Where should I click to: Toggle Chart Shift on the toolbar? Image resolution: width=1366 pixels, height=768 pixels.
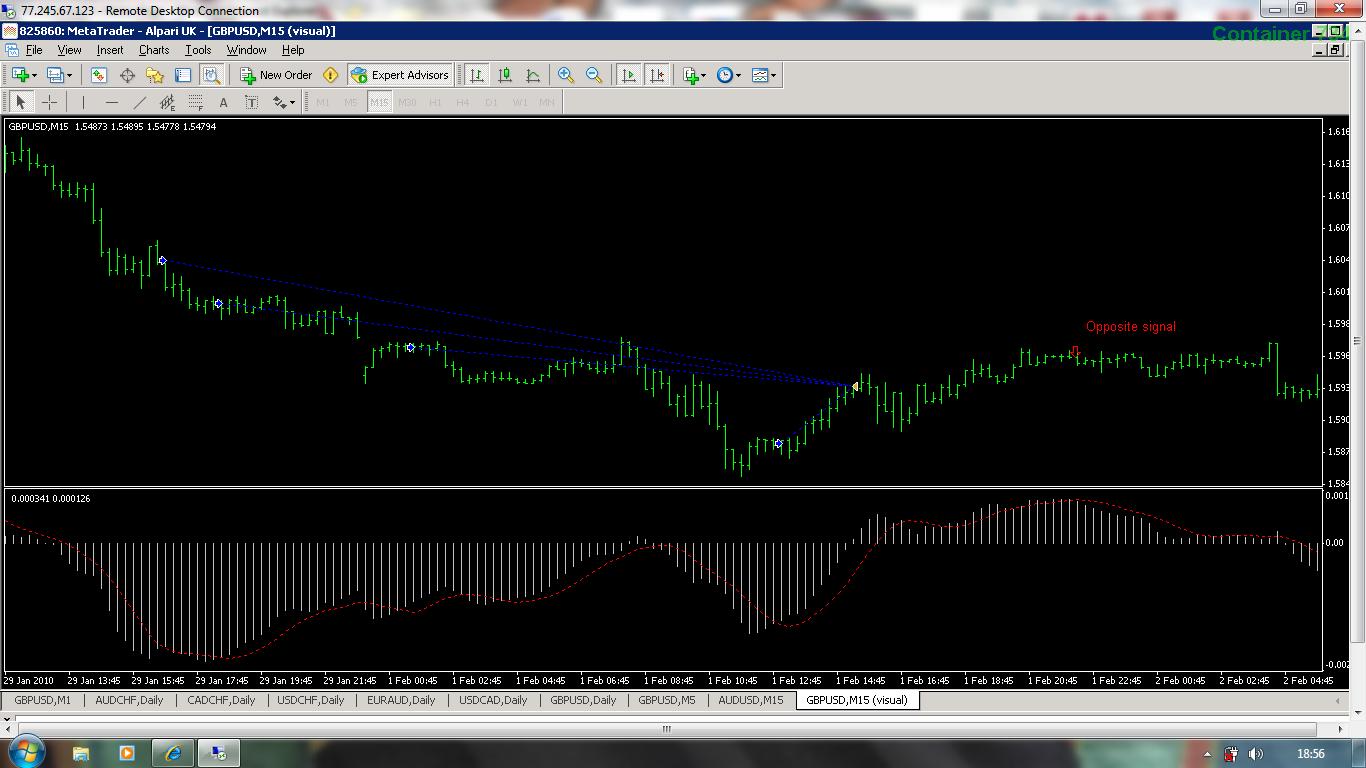click(x=657, y=75)
